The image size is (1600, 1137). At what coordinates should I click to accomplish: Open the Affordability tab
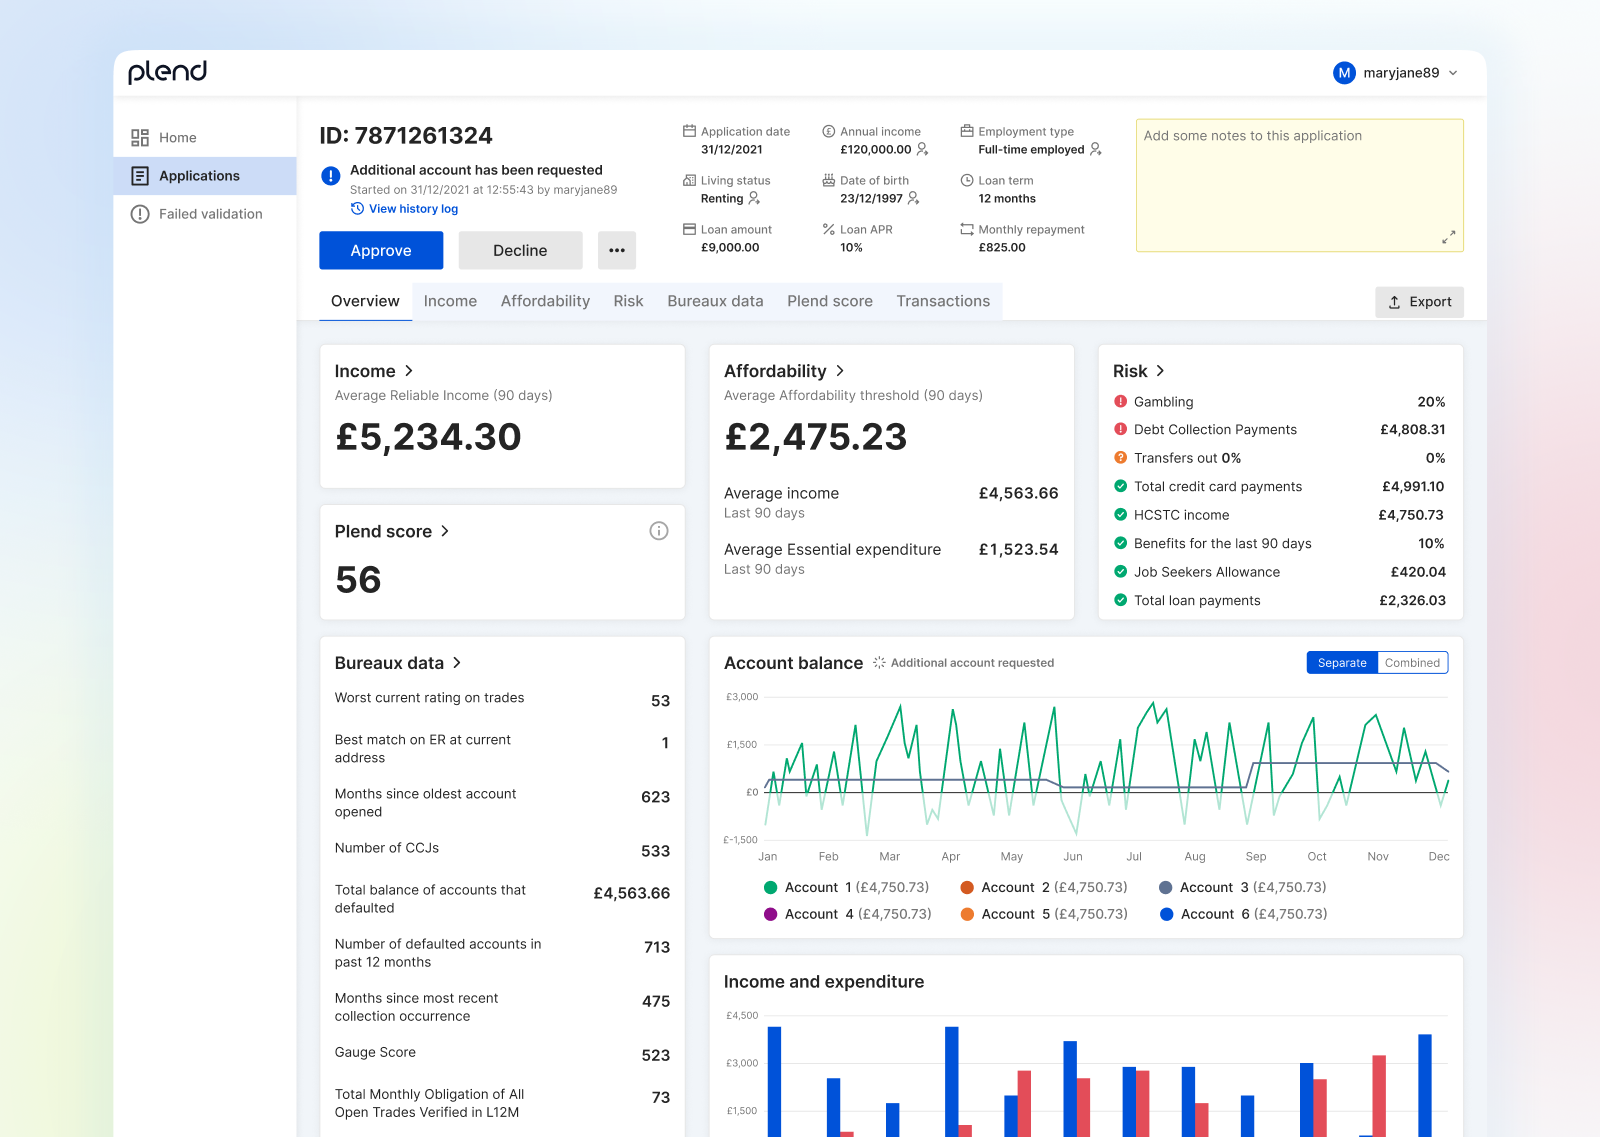tap(545, 300)
